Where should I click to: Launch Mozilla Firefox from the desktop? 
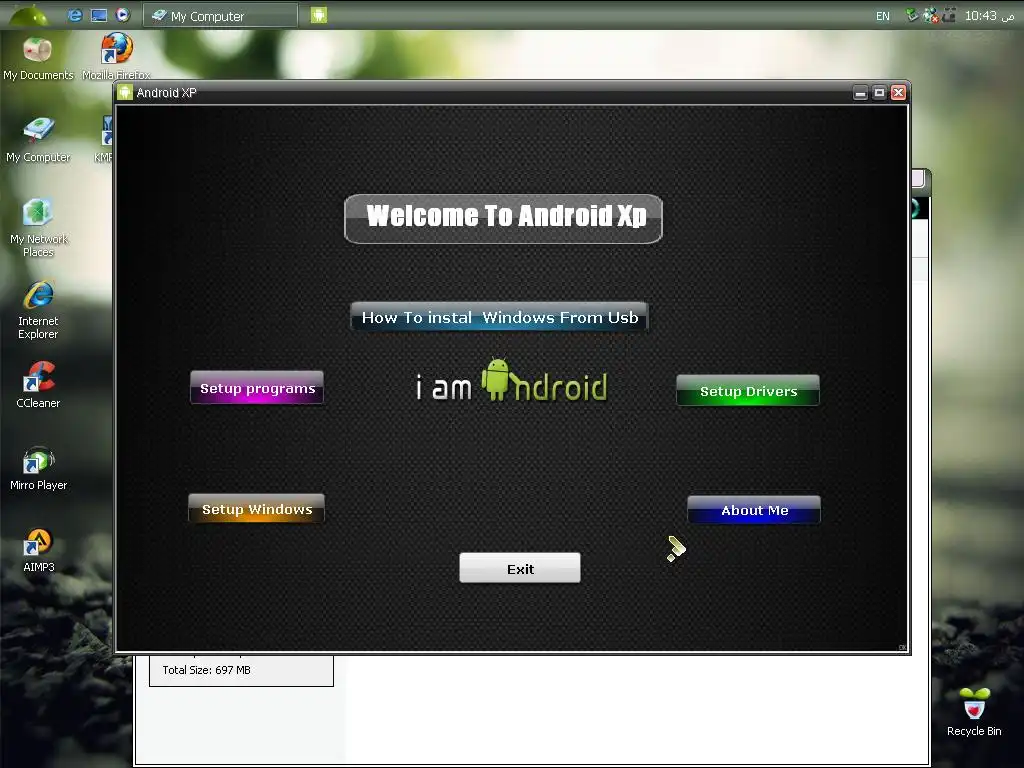point(116,57)
